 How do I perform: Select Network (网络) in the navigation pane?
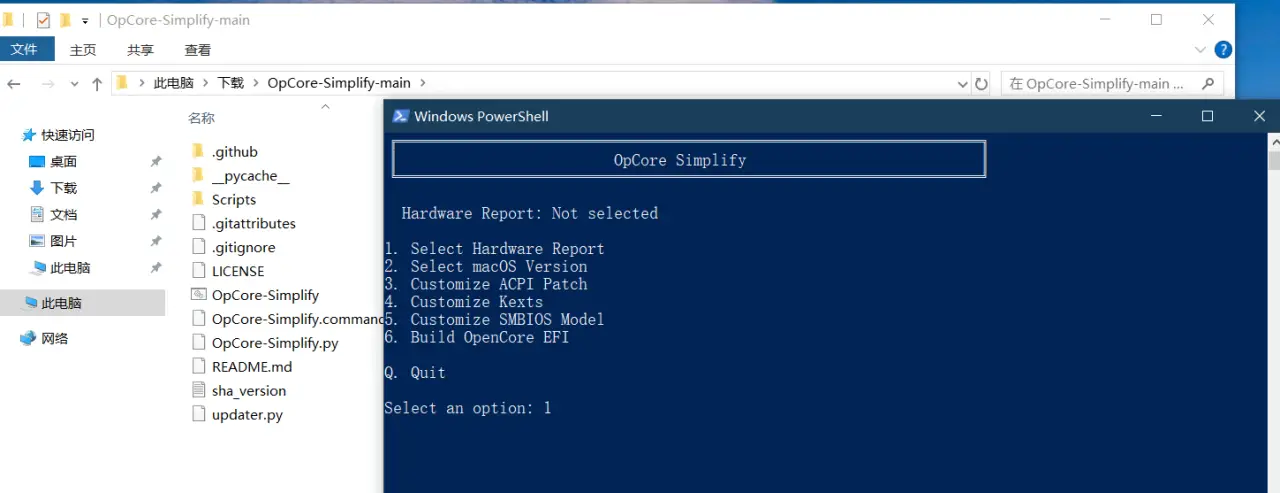(x=54, y=338)
